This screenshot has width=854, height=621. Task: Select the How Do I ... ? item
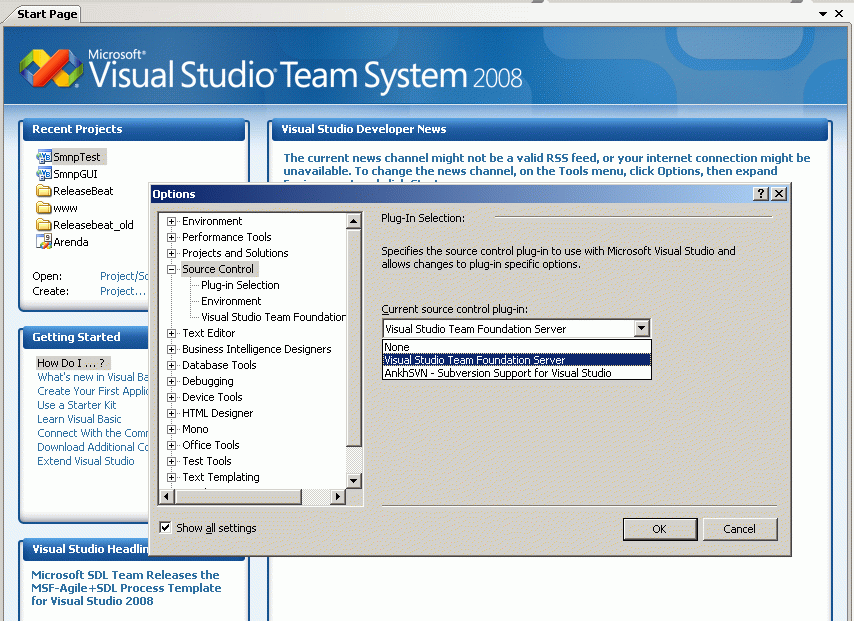pyautogui.click(x=71, y=363)
